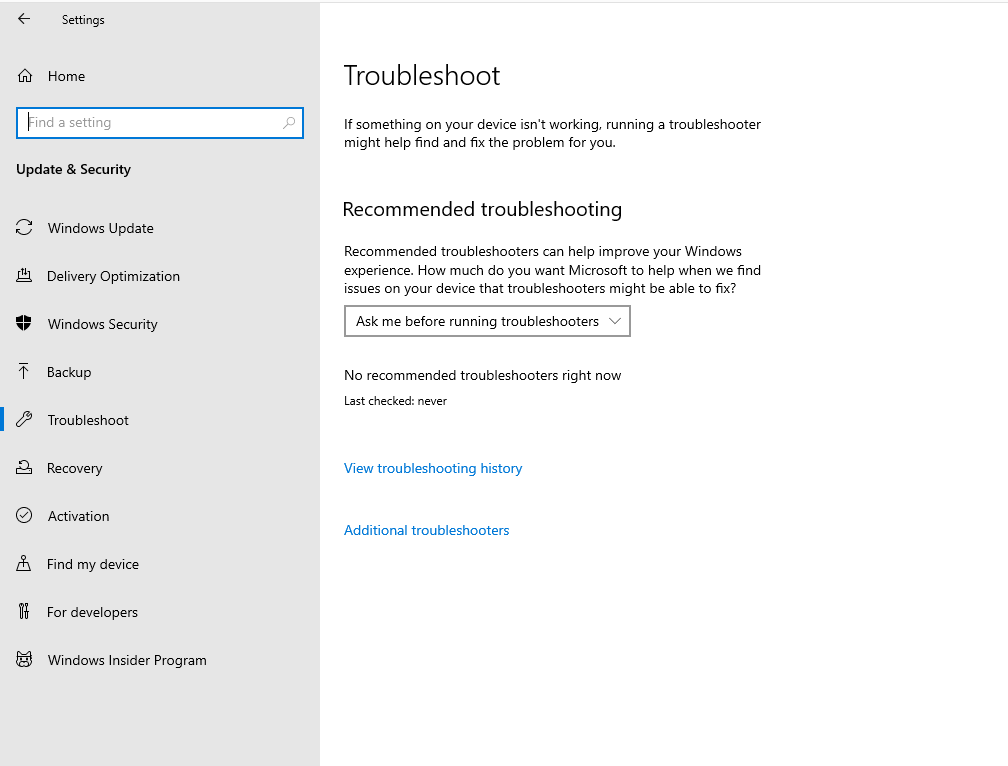The width and height of the screenshot is (1008, 766).
Task: Expand the troubleshooter preference chevron arrow
Action: coord(615,321)
